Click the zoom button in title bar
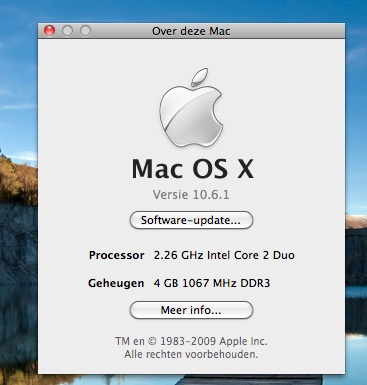The height and width of the screenshot is (385, 367). [x=86, y=31]
